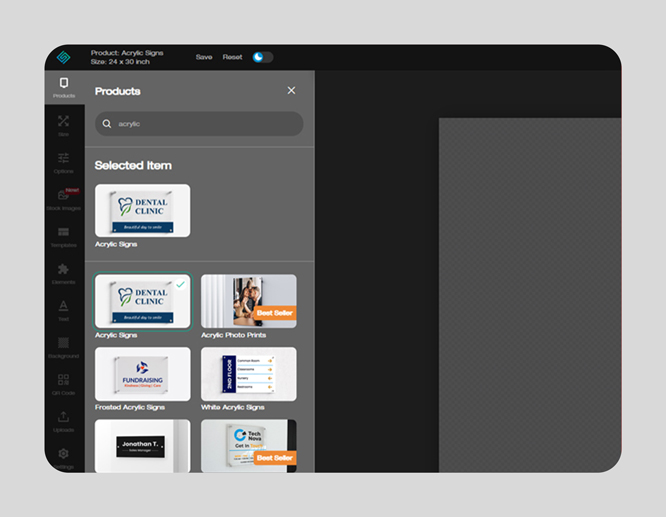Open the Background sidebar tool
Image resolution: width=666 pixels, height=517 pixels.
pyautogui.click(x=64, y=348)
